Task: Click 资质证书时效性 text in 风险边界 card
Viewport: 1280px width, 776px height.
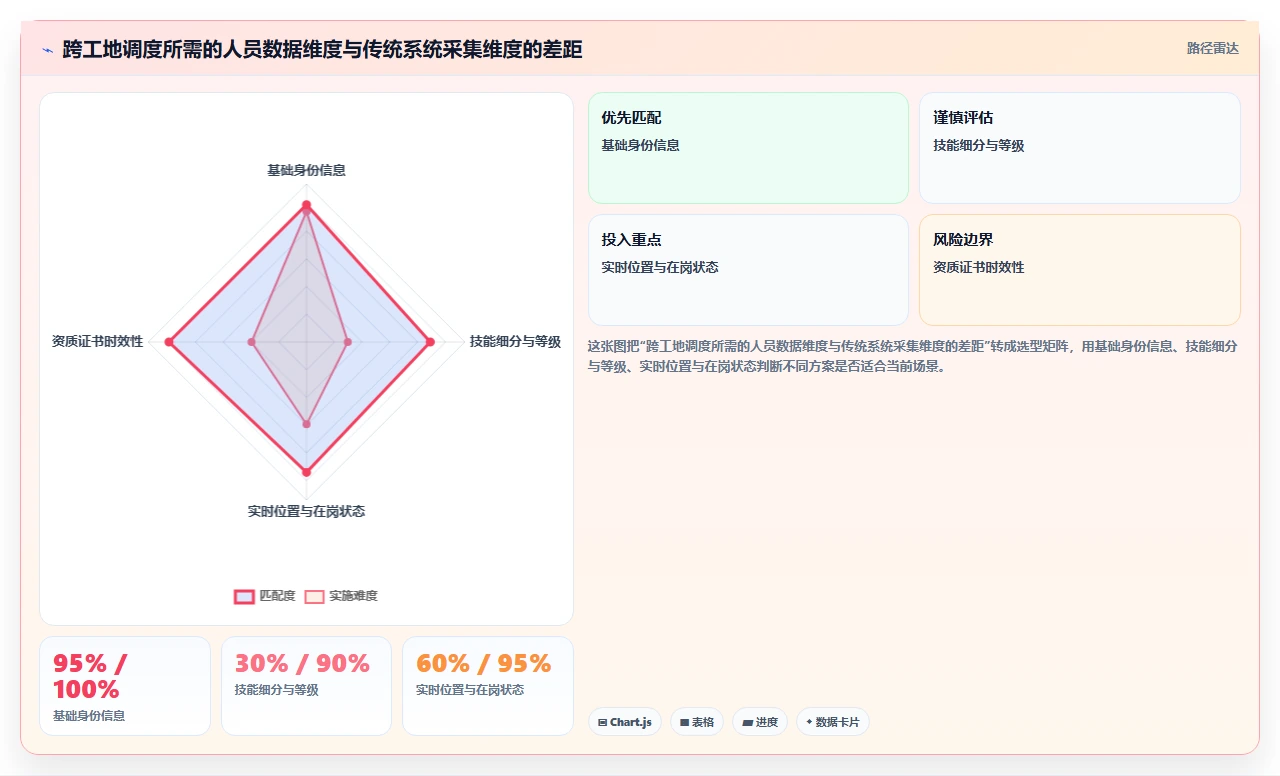Action: tap(979, 267)
